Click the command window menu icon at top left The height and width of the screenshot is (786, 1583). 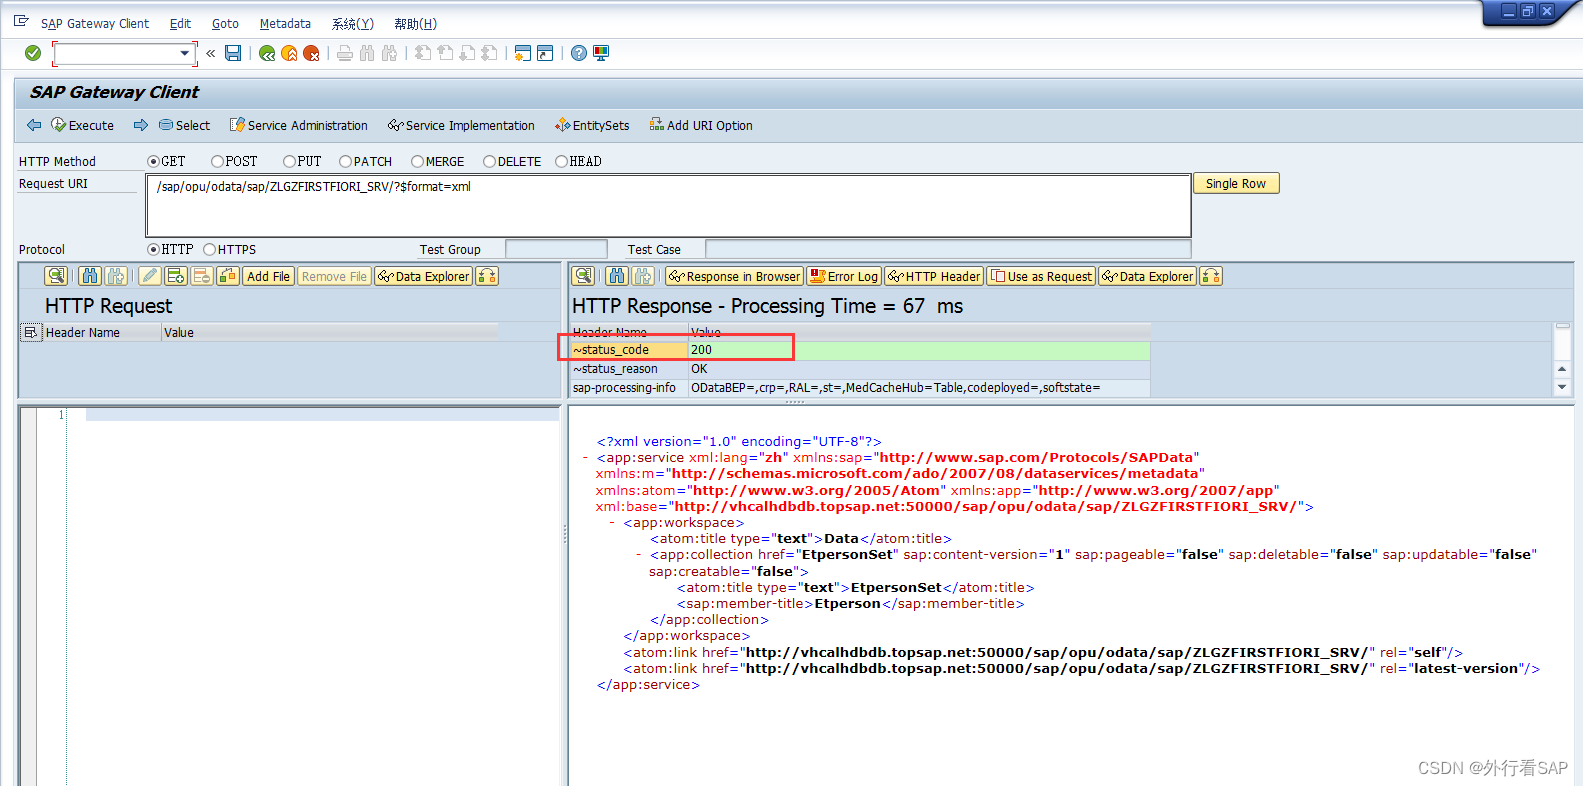click(21, 21)
